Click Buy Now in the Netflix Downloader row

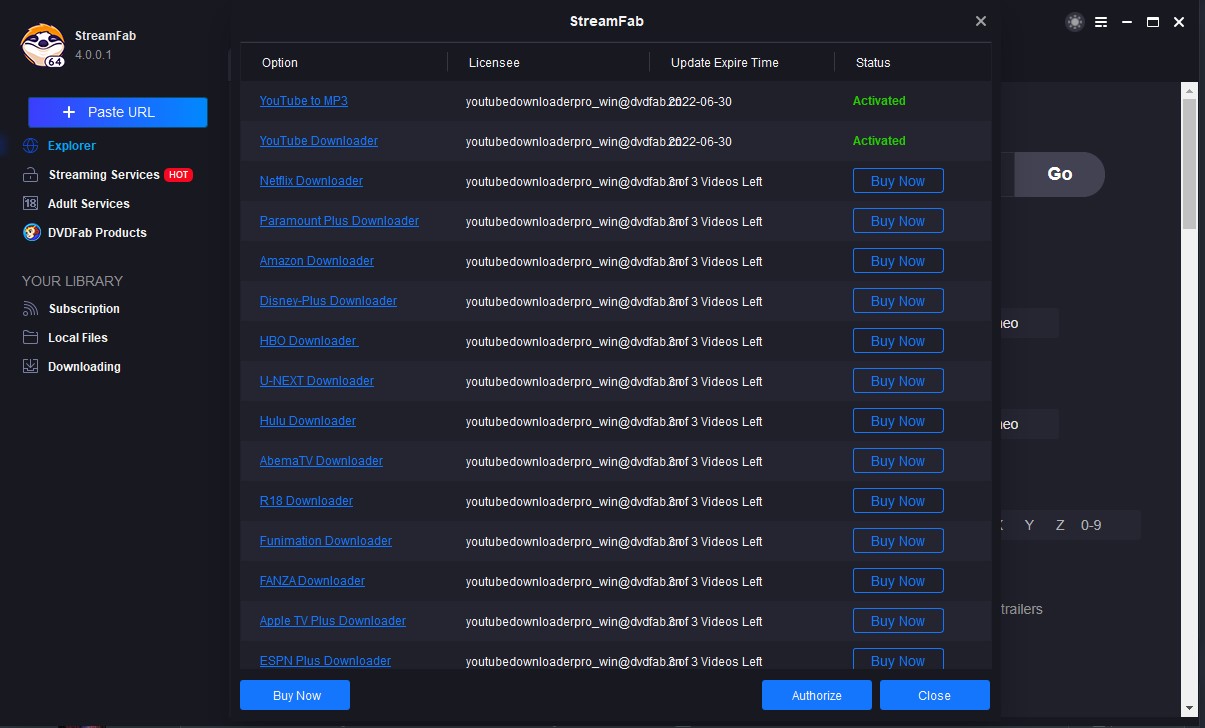898,181
